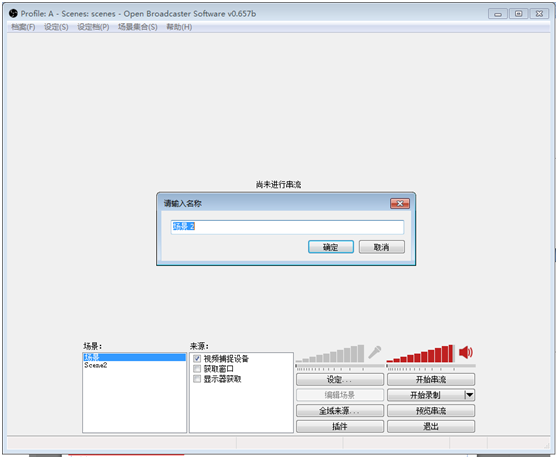Image resolution: width=558 pixels, height=459 pixels.
Task: Confirm the name with 确定 button
Action: pyautogui.click(x=331, y=247)
